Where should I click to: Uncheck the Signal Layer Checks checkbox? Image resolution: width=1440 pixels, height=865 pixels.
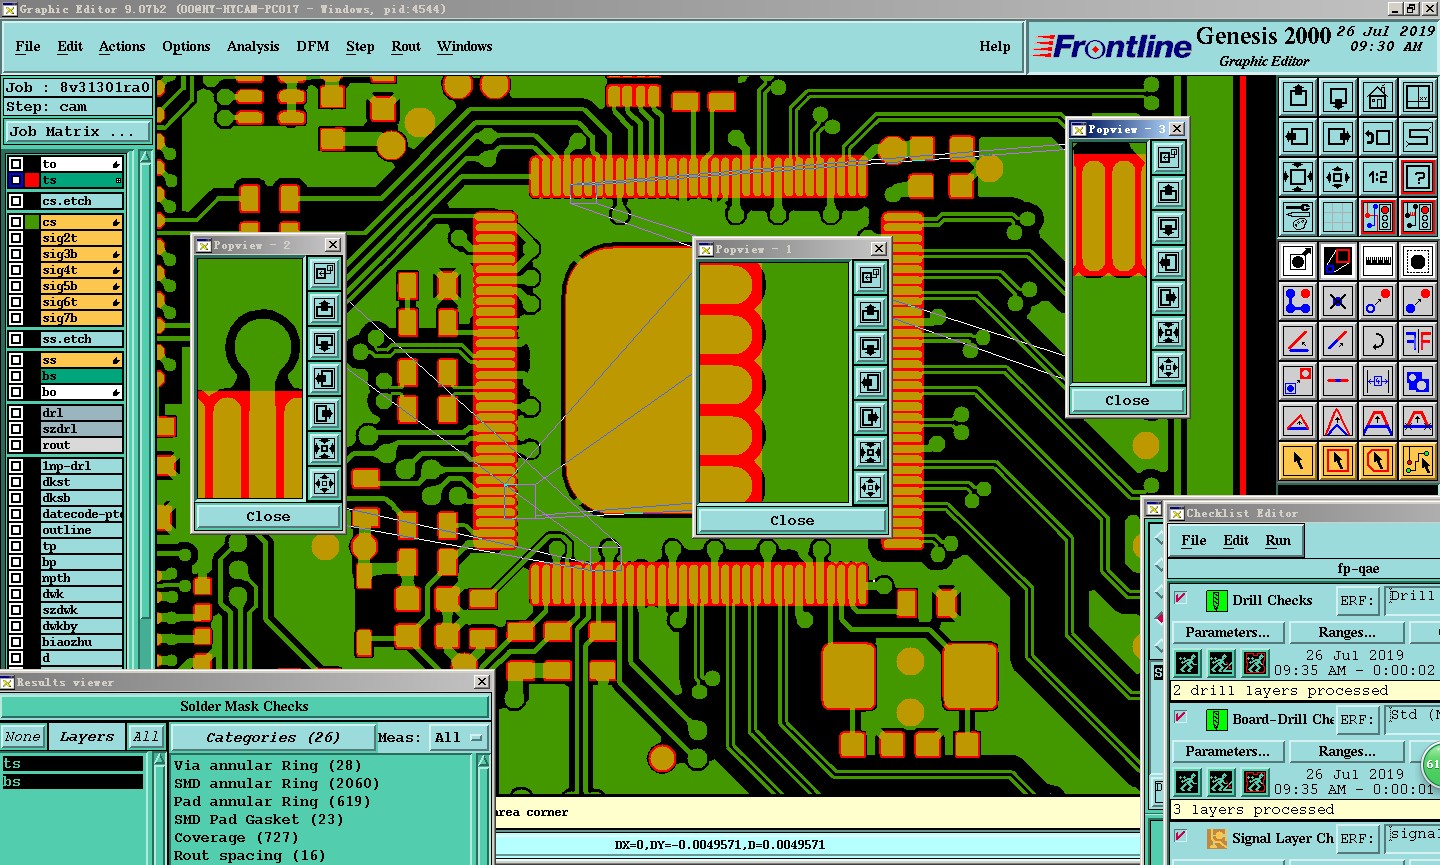coord(1181,836)
